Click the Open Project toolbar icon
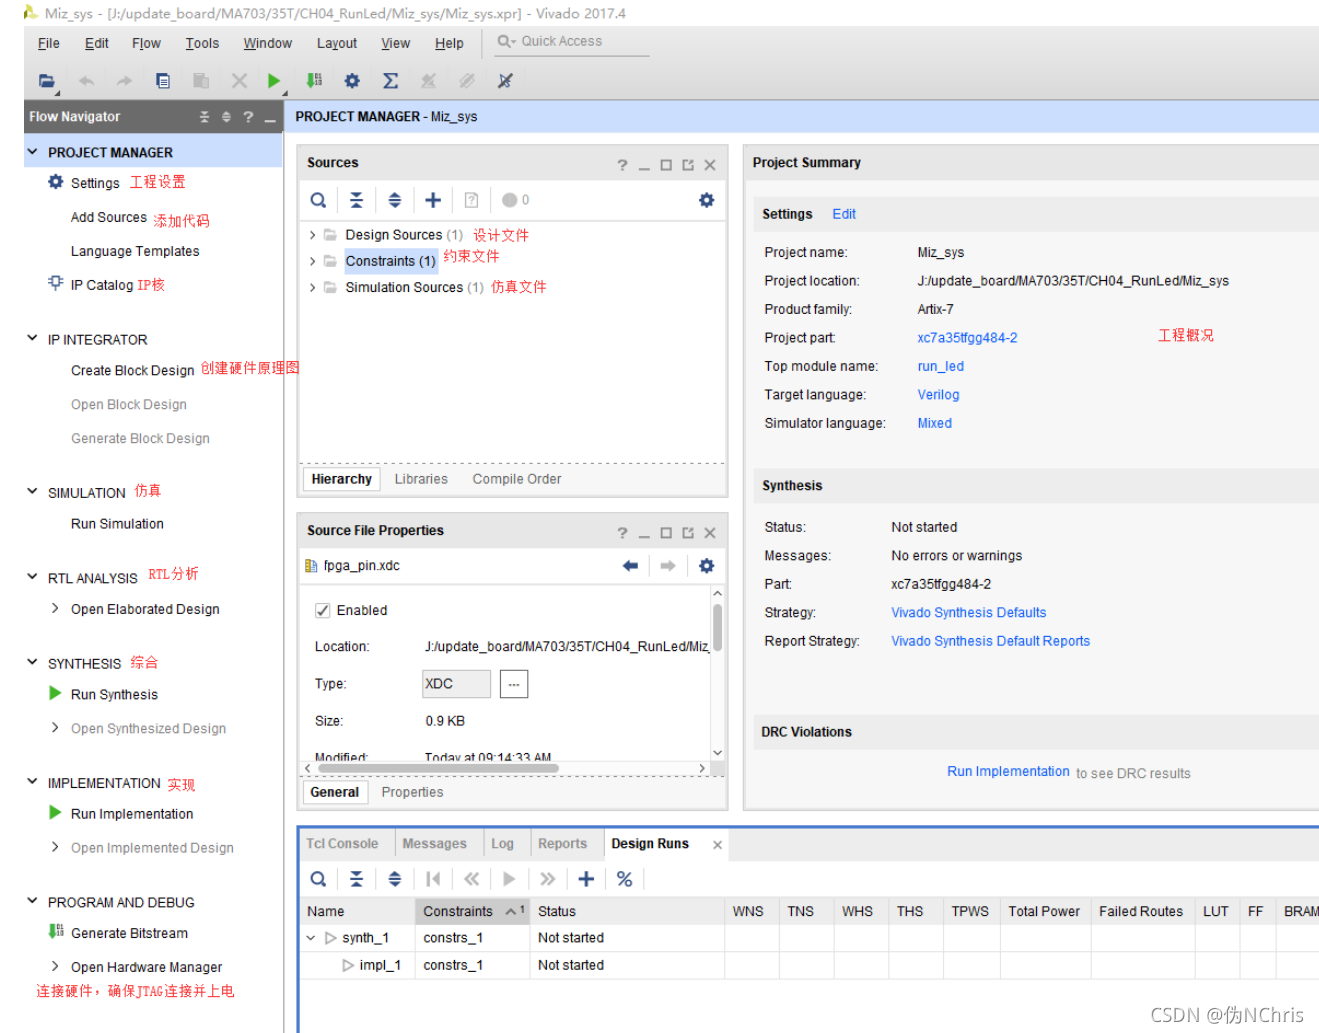Screen dimensions: 1319x1033 click(47, 81)
